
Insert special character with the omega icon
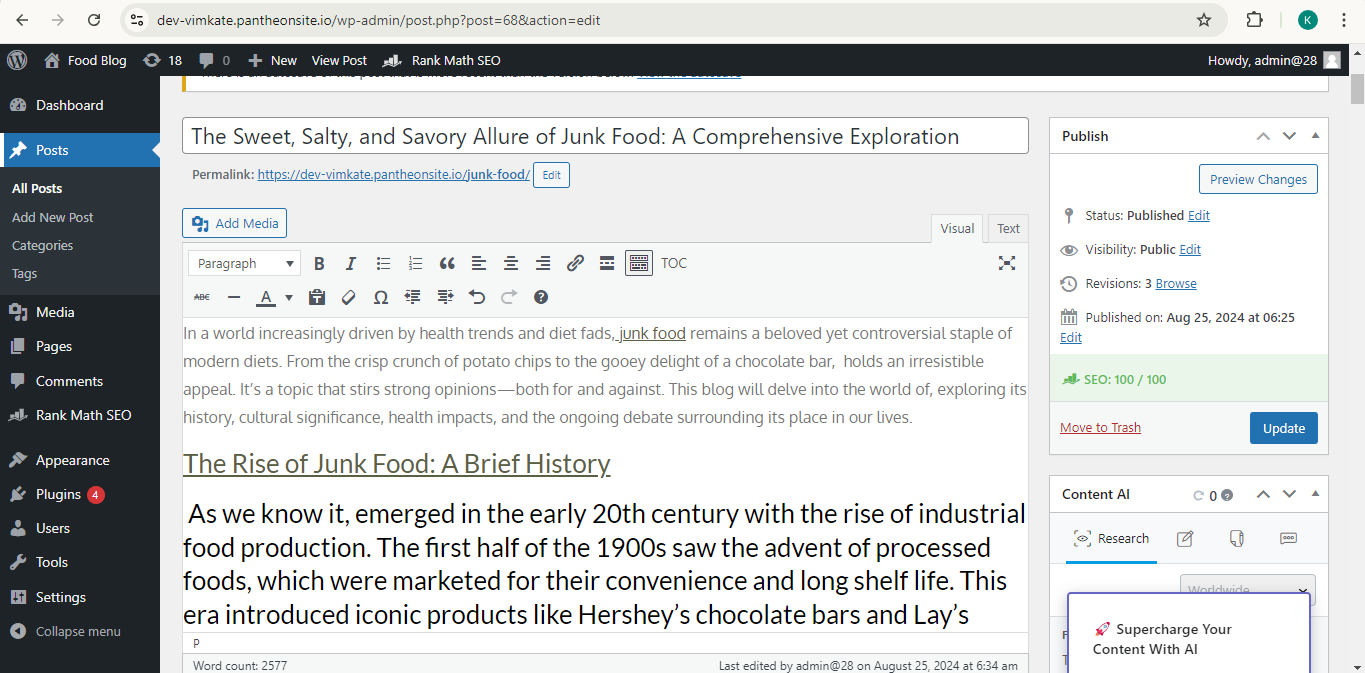coord(381,297)
